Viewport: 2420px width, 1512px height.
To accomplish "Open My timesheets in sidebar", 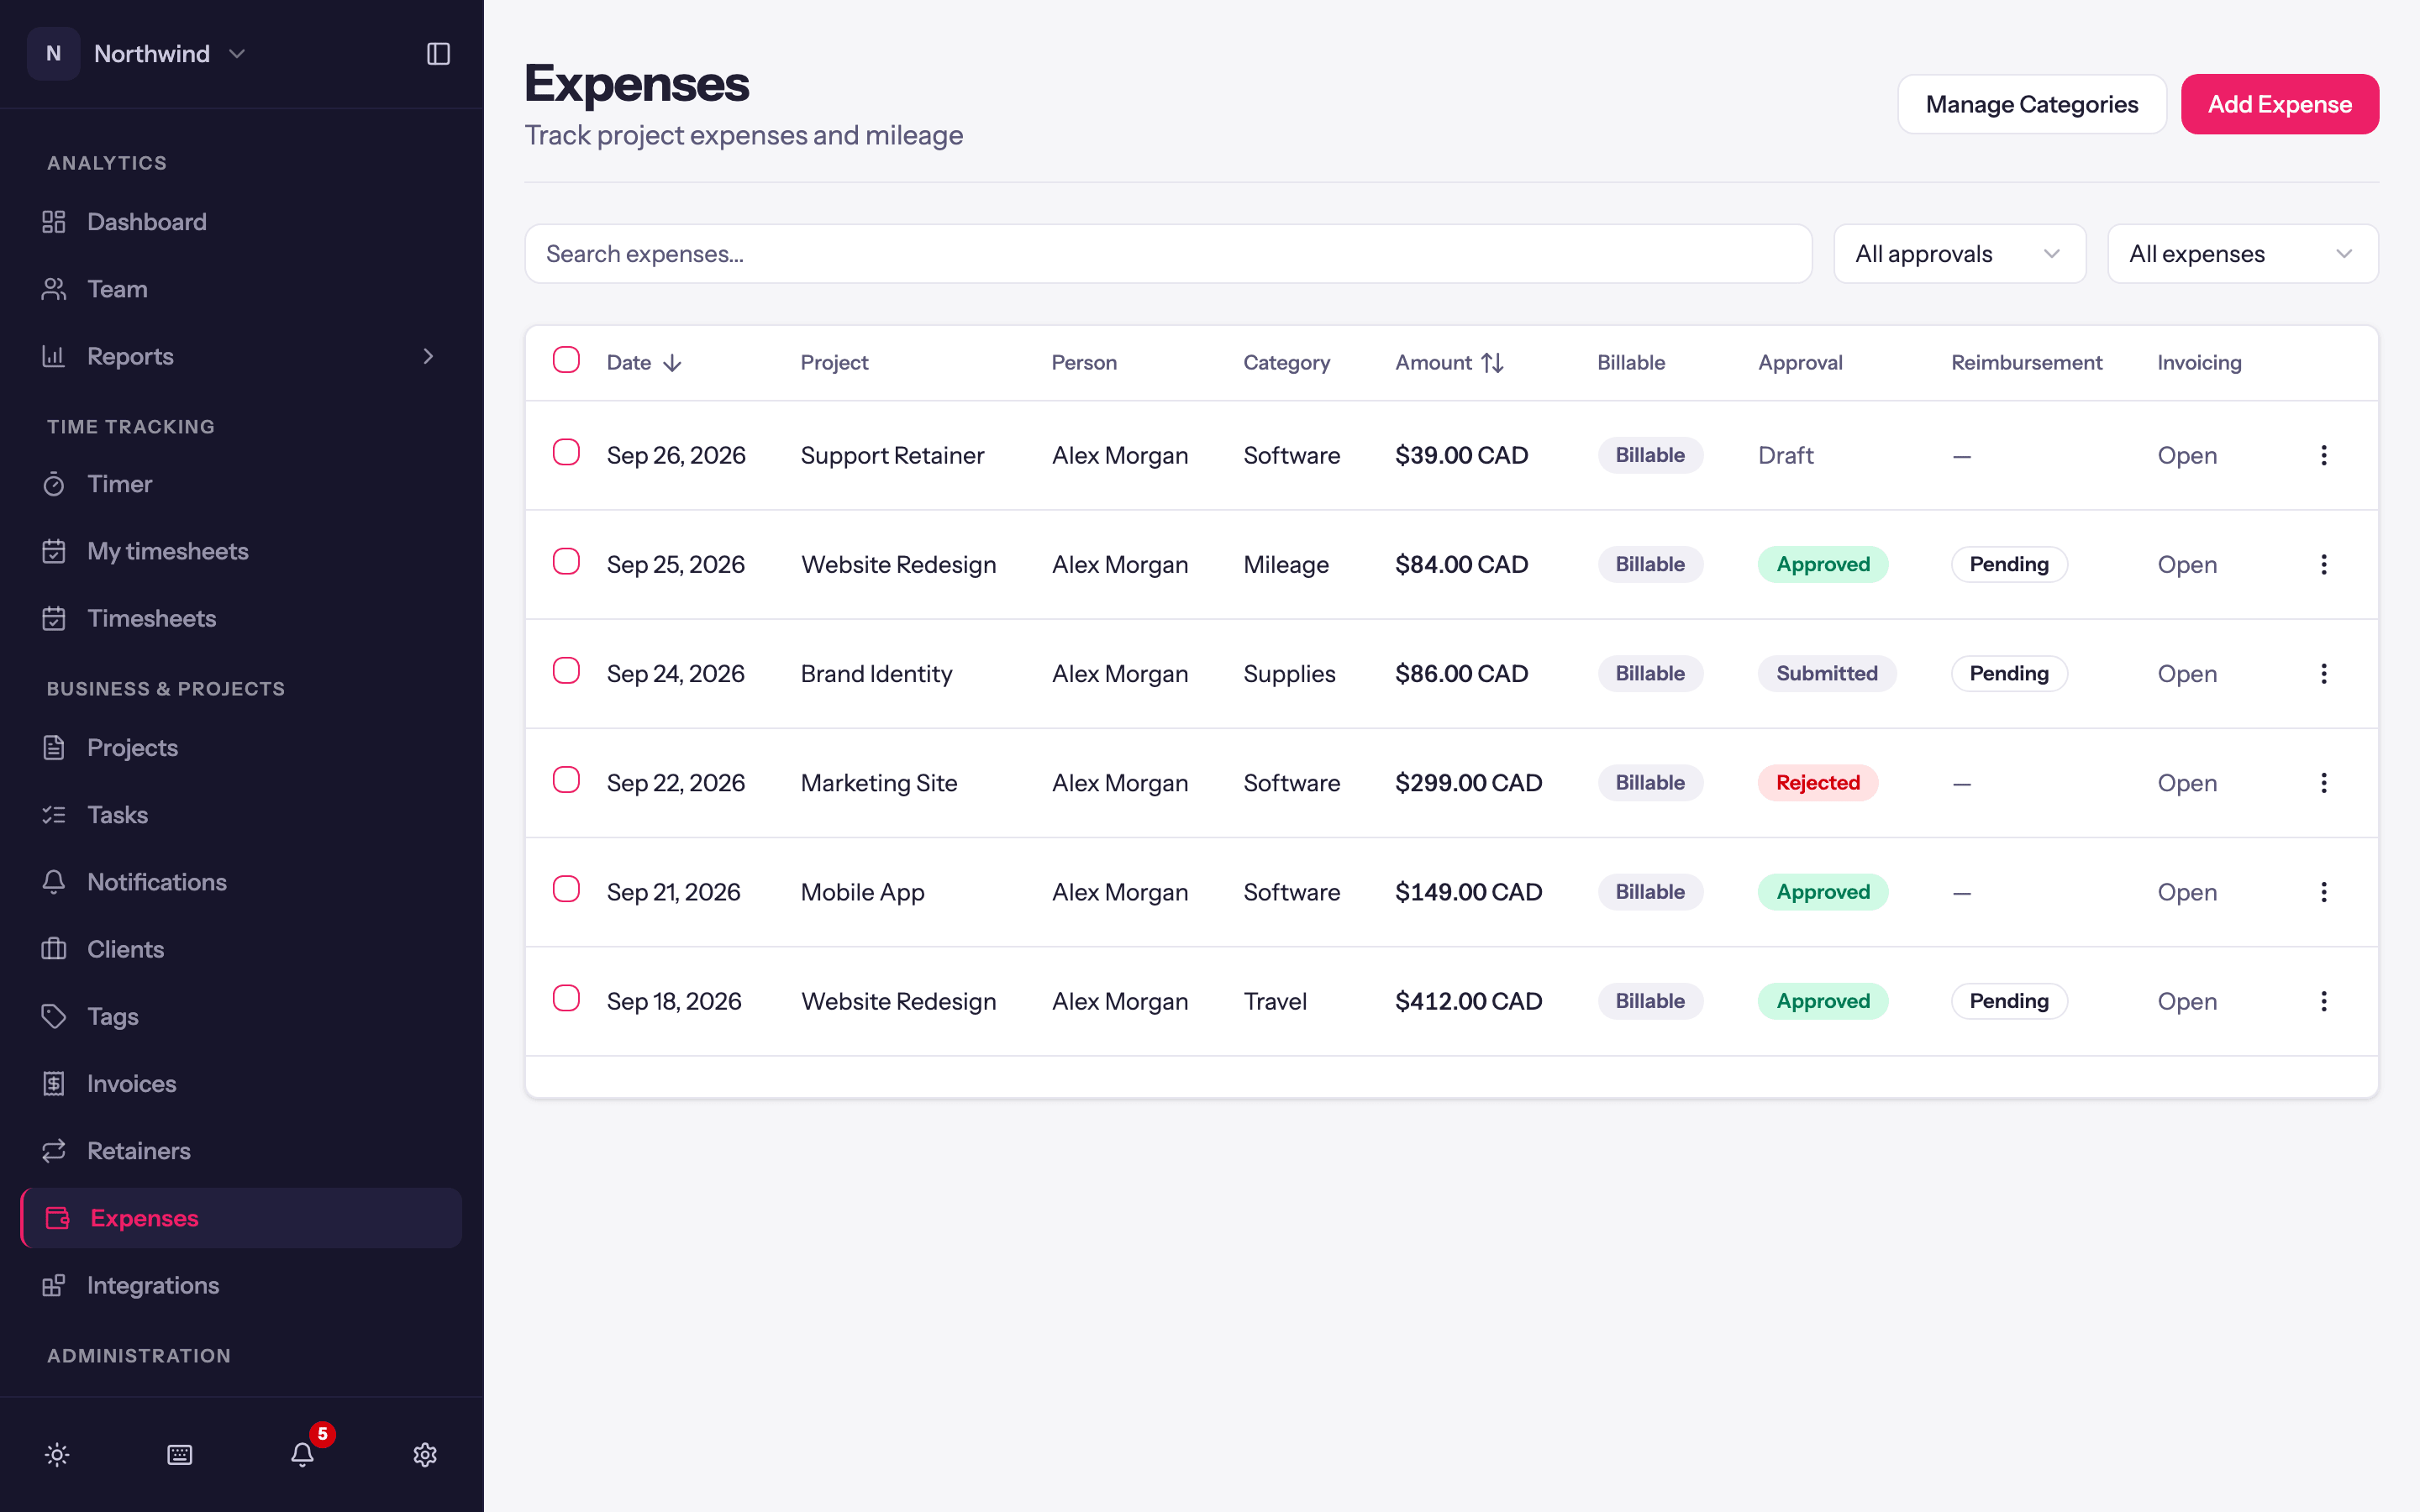I will 241,551.
